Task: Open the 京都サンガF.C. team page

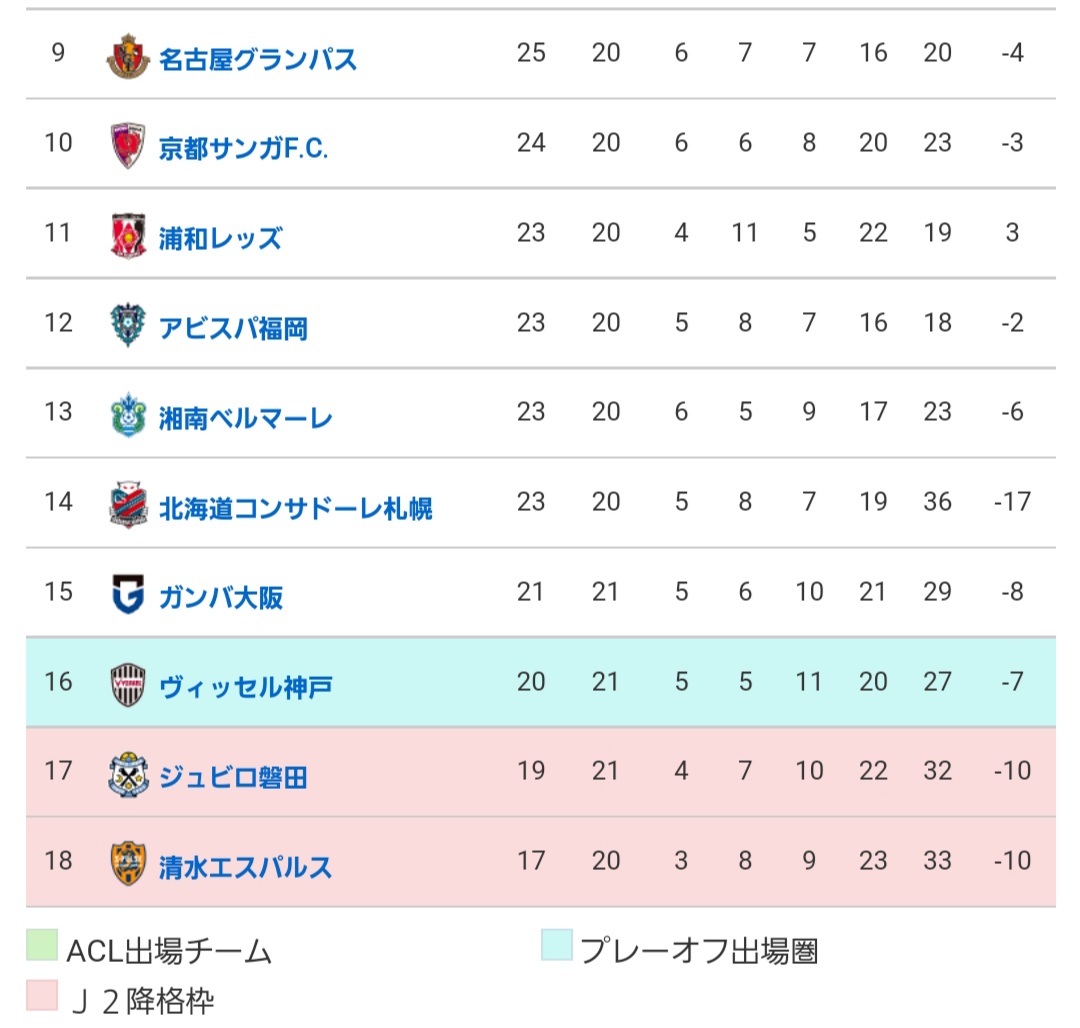Action: [243, 148]
